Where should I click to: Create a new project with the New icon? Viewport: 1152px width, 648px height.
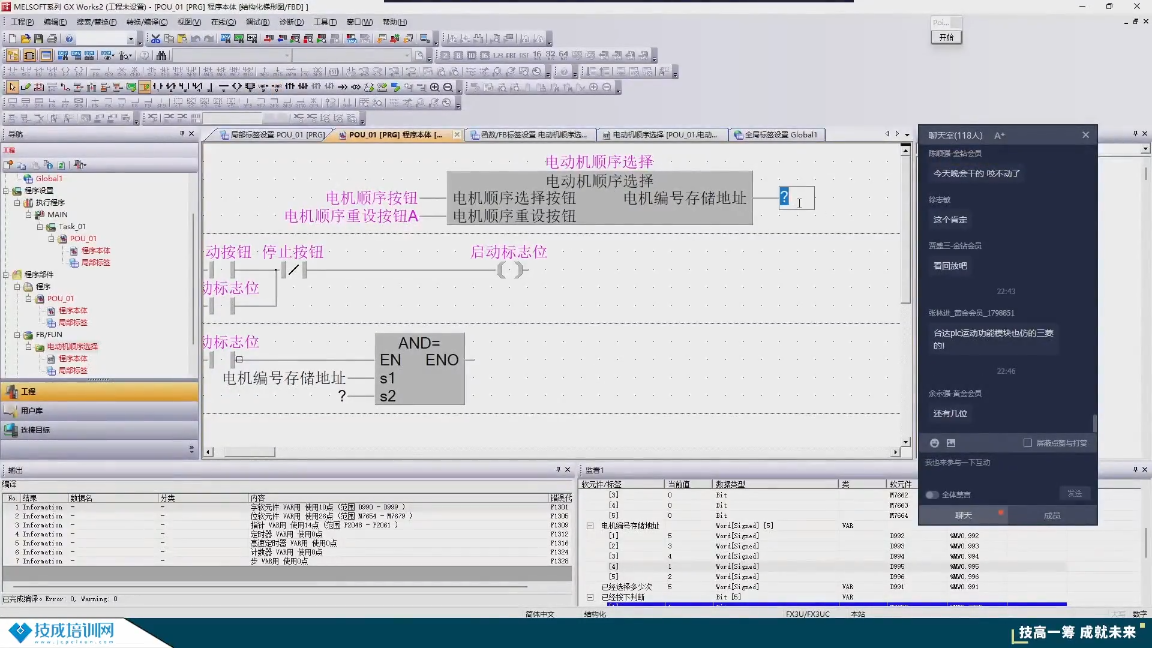pos(12,38)
